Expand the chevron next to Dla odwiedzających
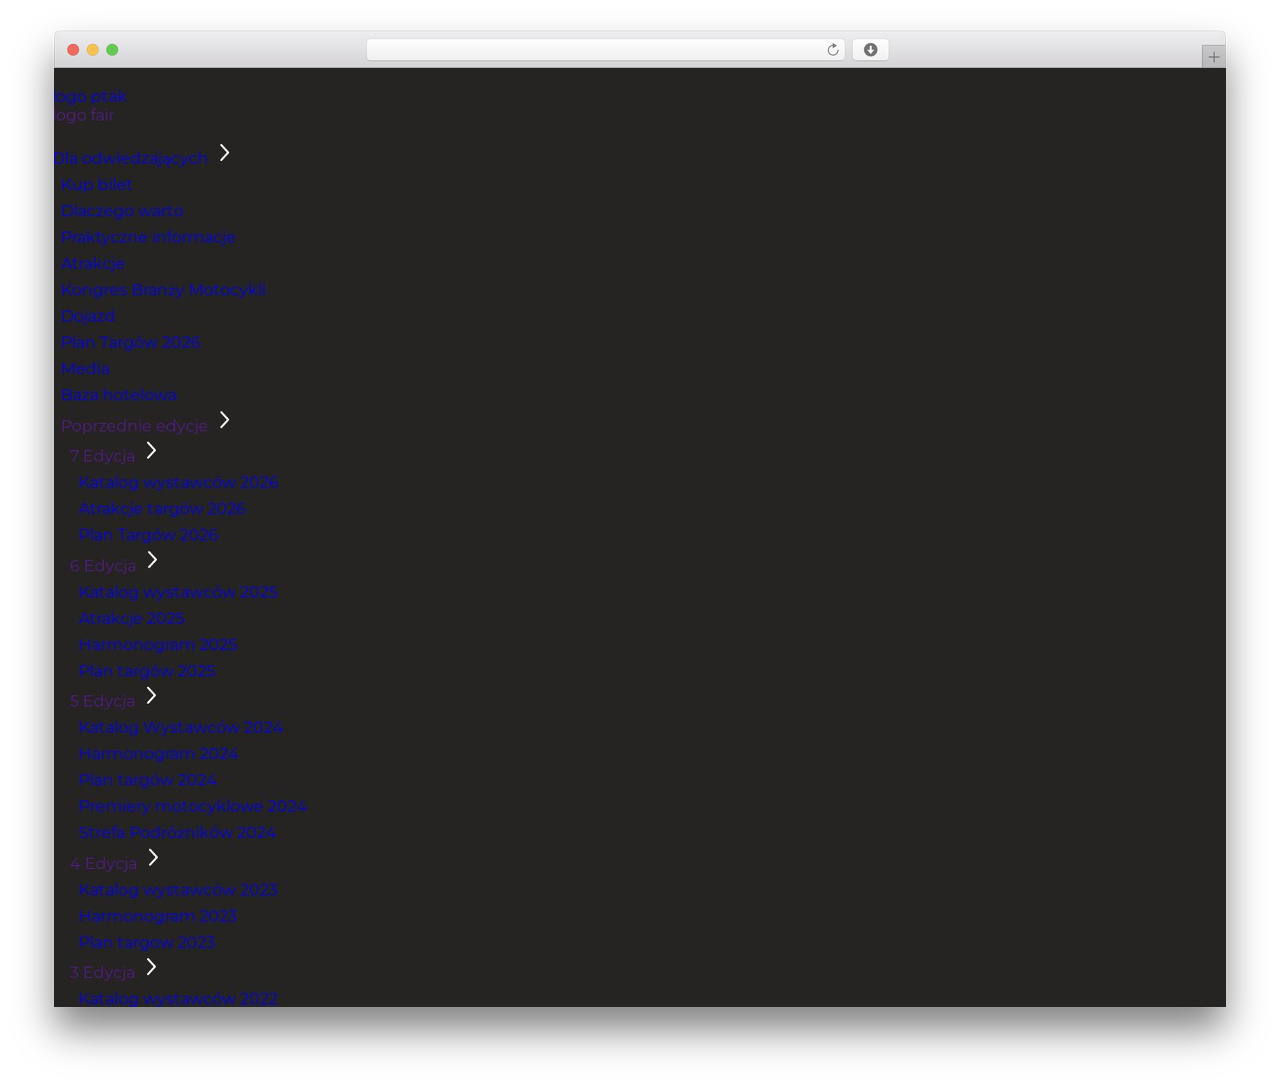 225,152
